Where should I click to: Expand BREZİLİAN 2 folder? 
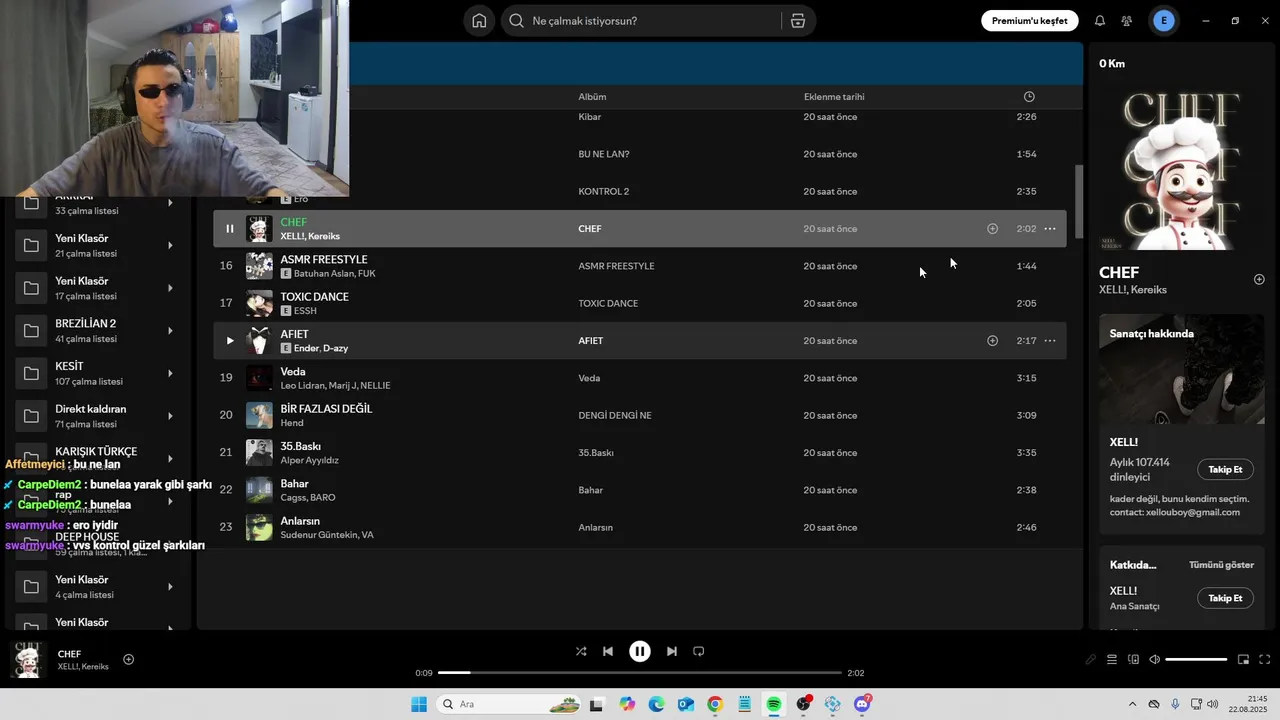pos(170,331)
